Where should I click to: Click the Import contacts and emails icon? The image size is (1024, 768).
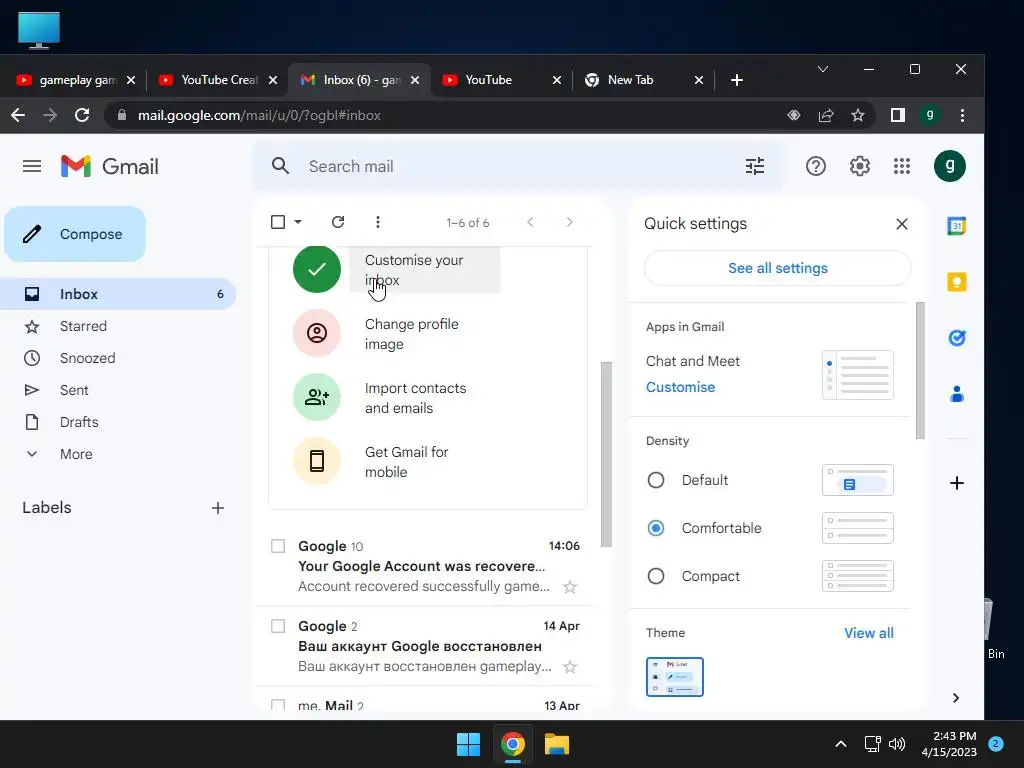point(317,397)
